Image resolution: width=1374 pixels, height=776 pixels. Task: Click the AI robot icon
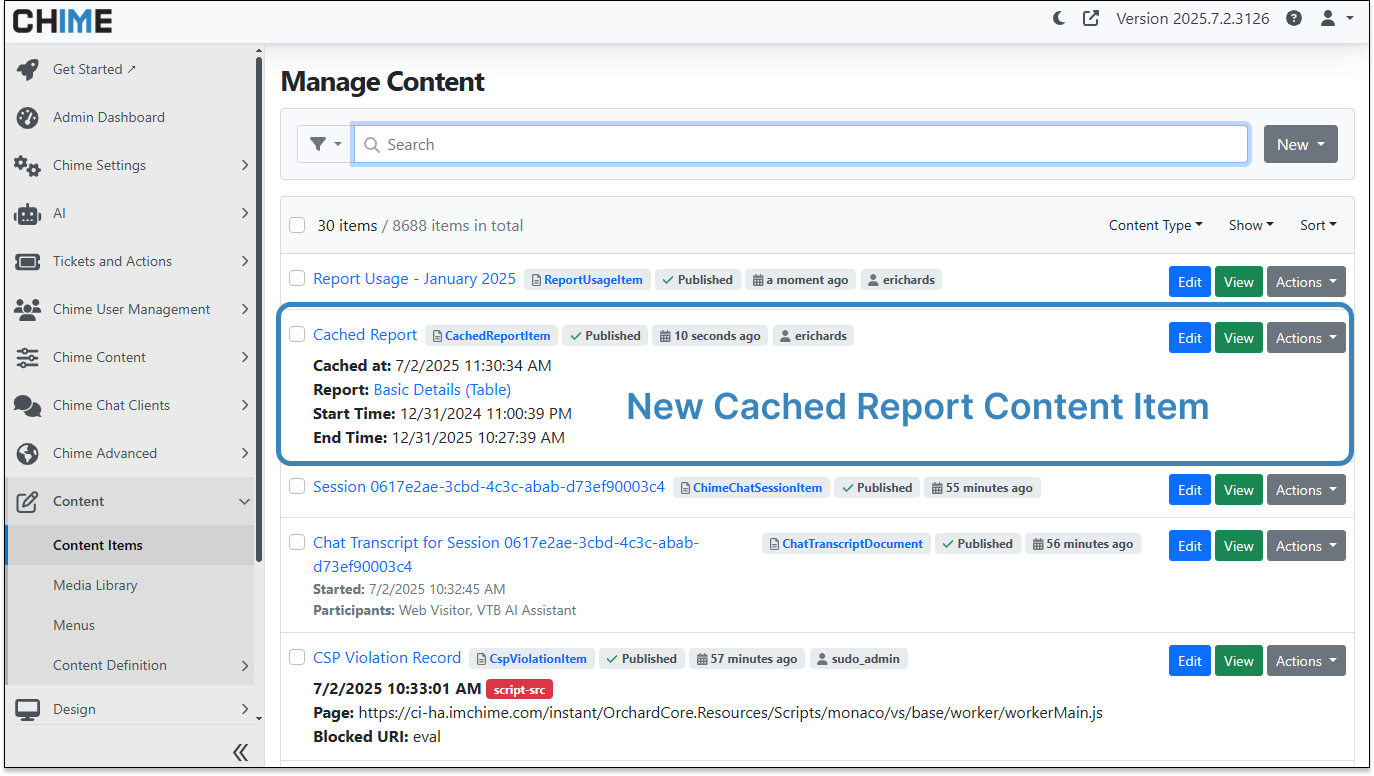28,213
